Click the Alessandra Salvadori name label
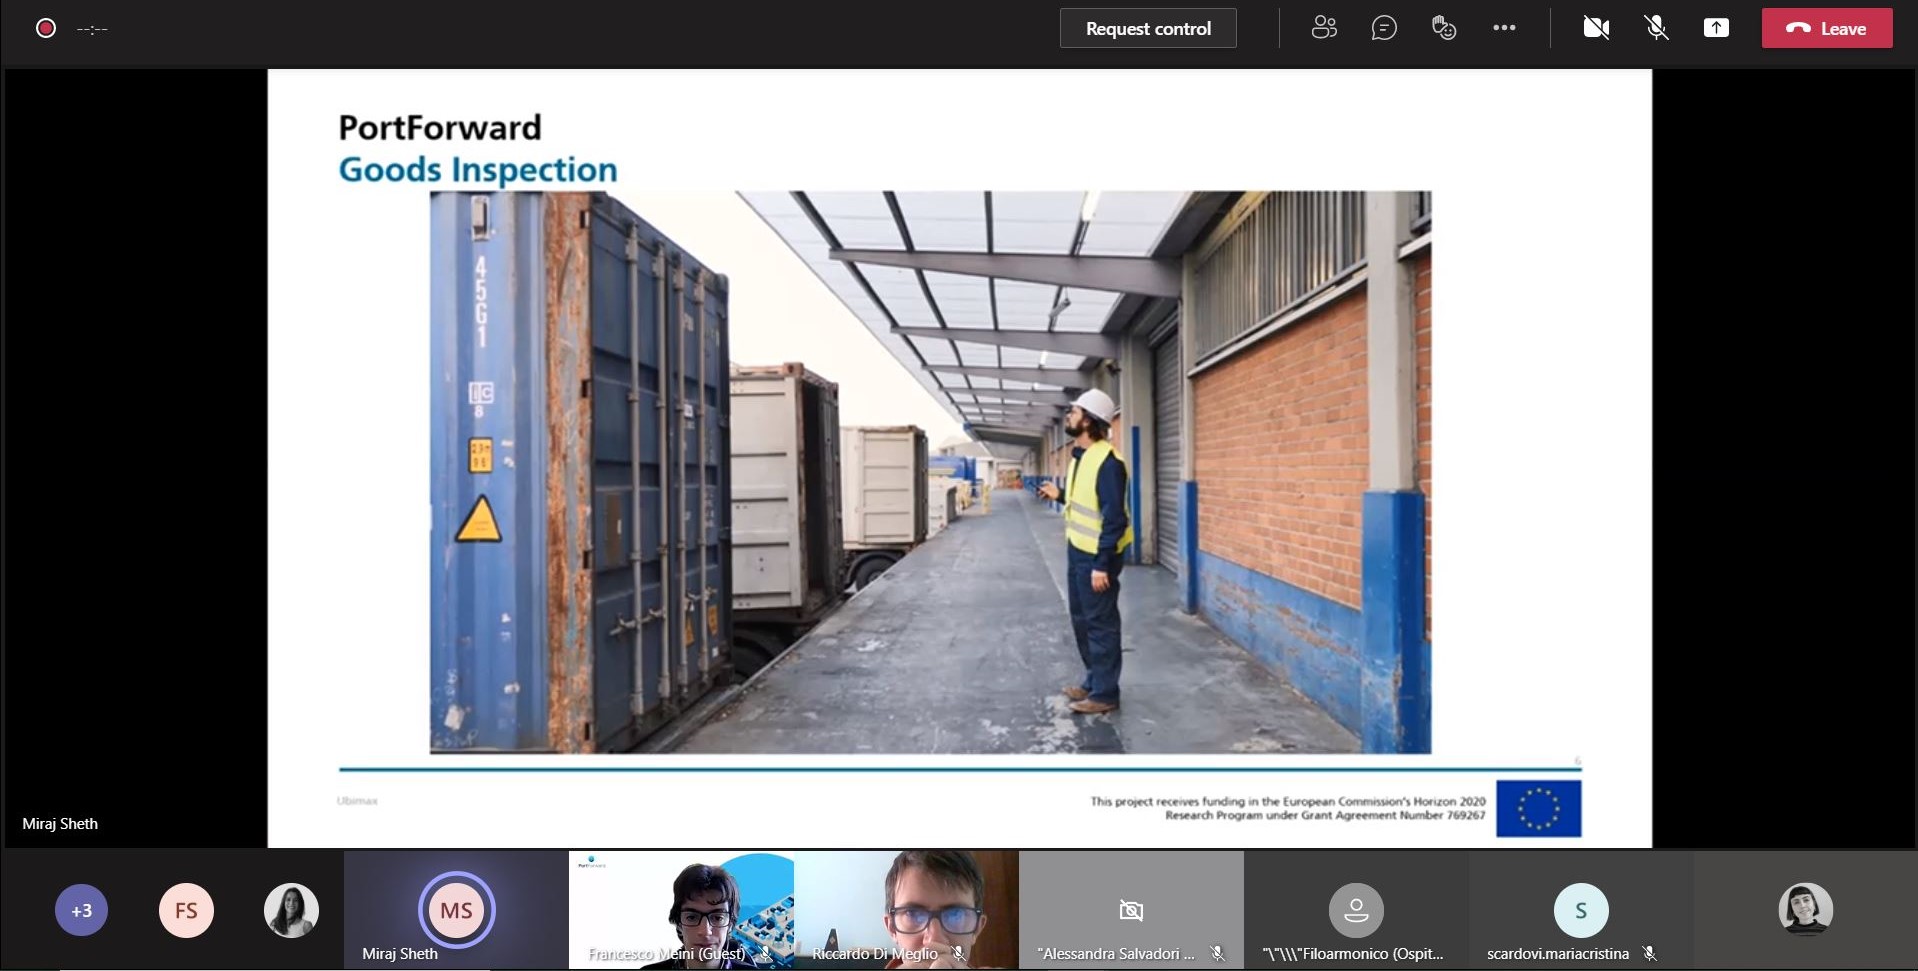Viewport: 1918px width, 971px height. [x=1116, y=954]
